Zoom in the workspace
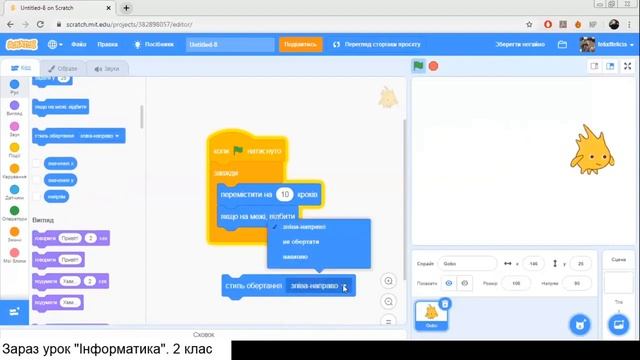640x360 pixels. (x=388, y=281)
